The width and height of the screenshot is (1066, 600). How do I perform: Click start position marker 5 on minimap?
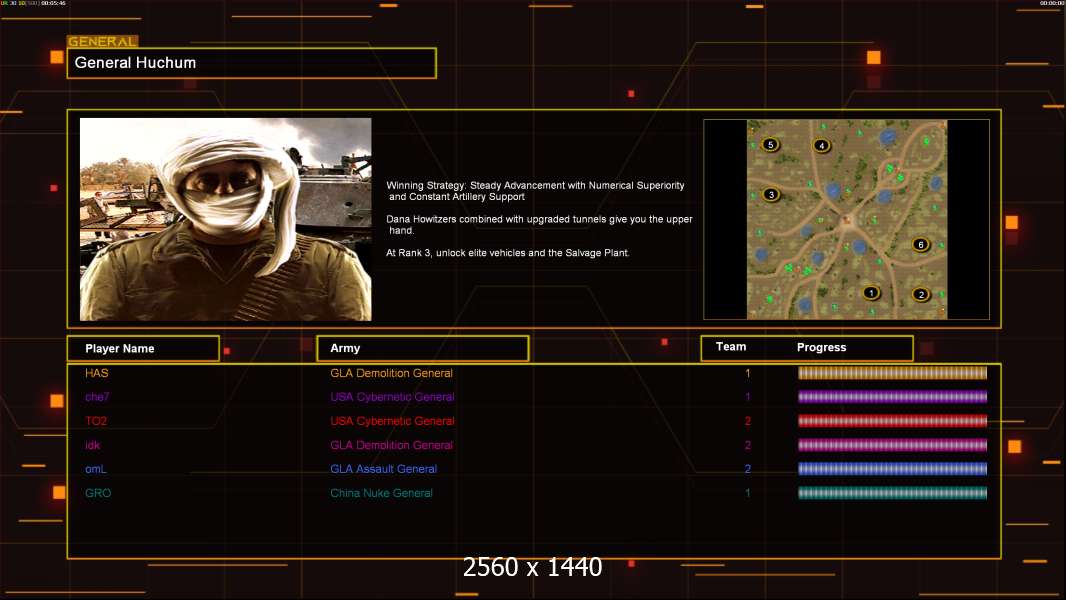[770, 144]
